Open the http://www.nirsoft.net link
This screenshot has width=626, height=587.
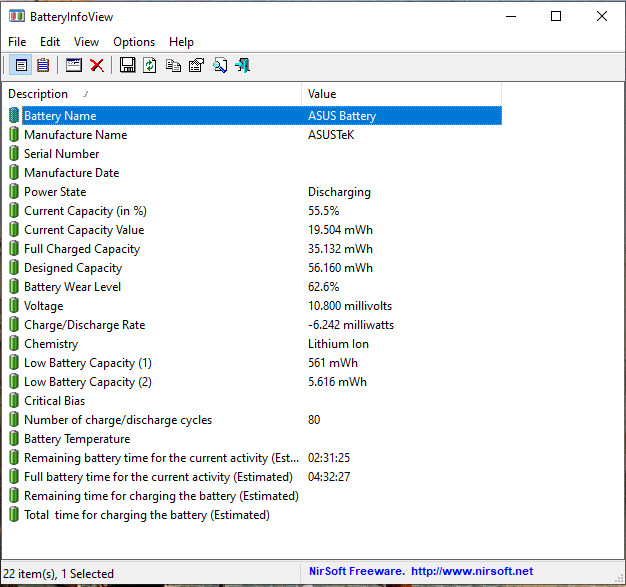coord(472,571)
